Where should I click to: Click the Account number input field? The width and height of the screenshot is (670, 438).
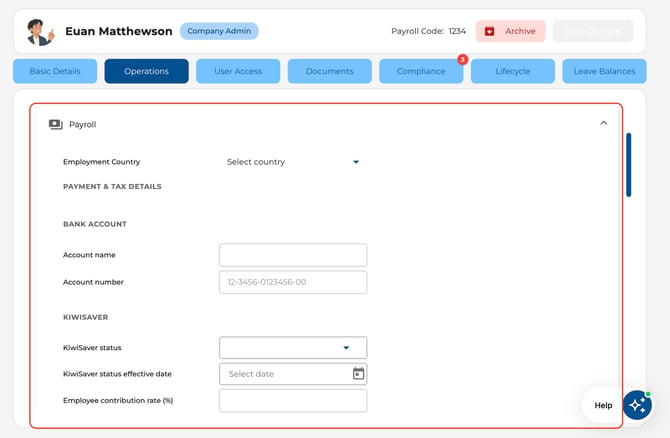[x=293, y=282]
